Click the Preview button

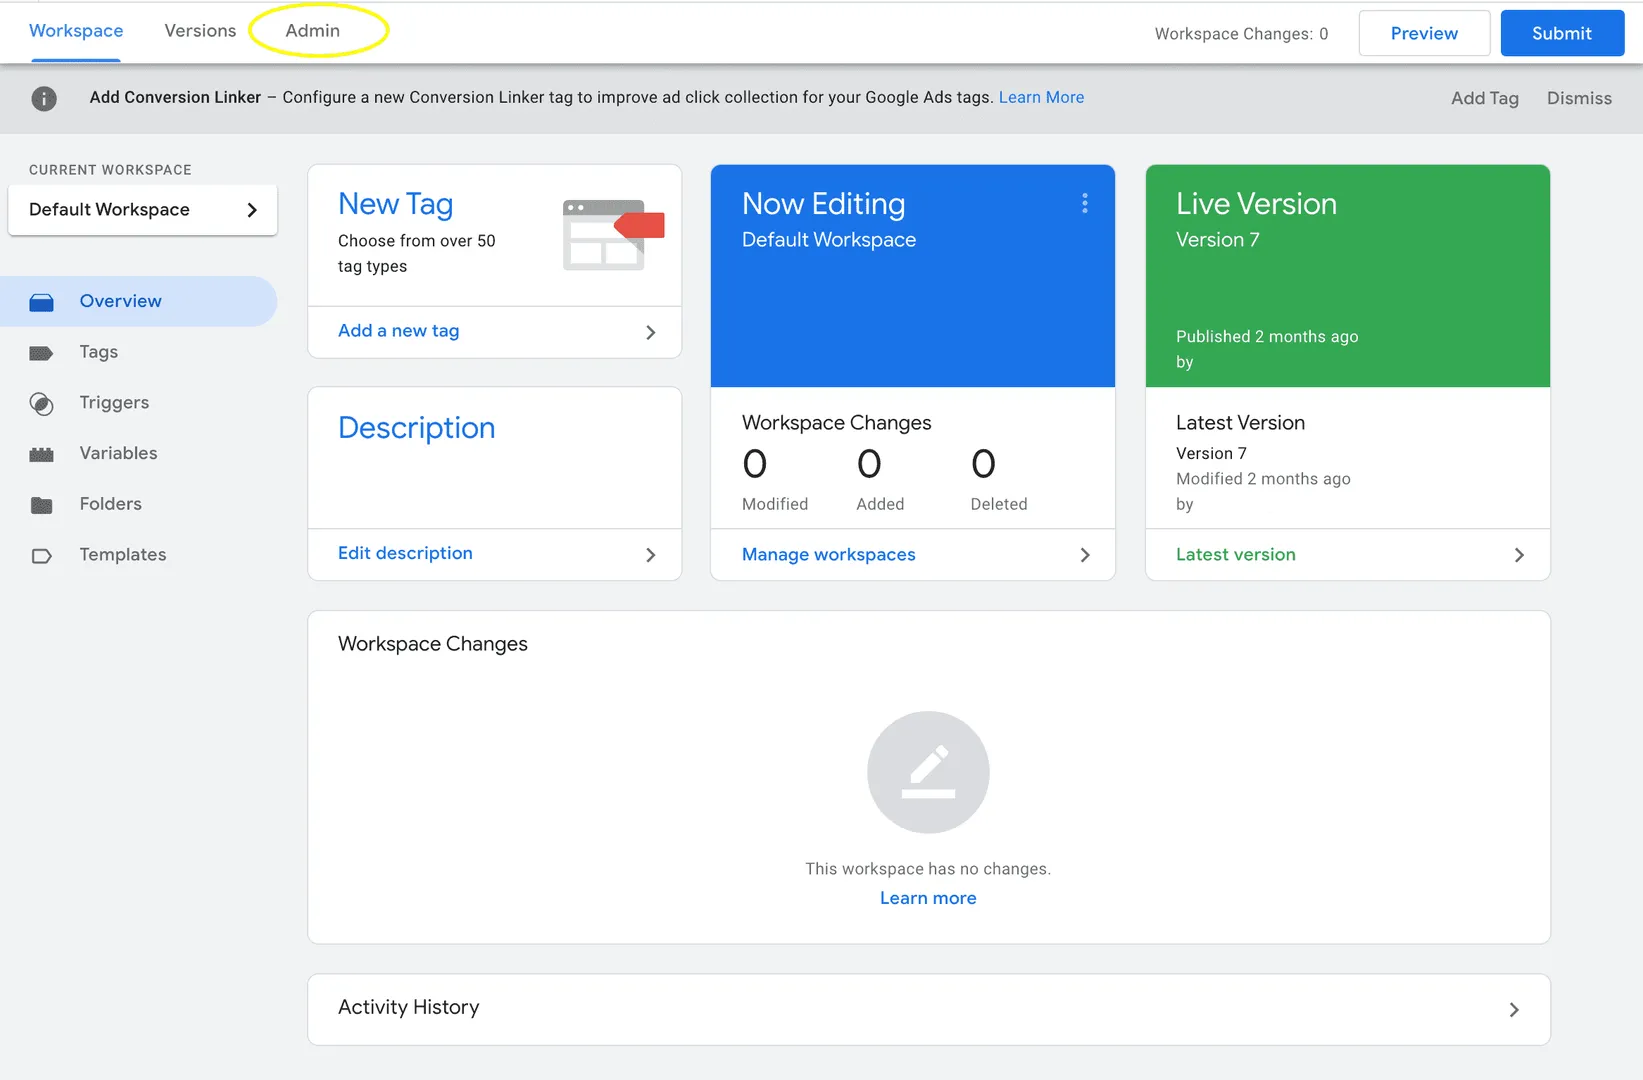click(1423, 33)
